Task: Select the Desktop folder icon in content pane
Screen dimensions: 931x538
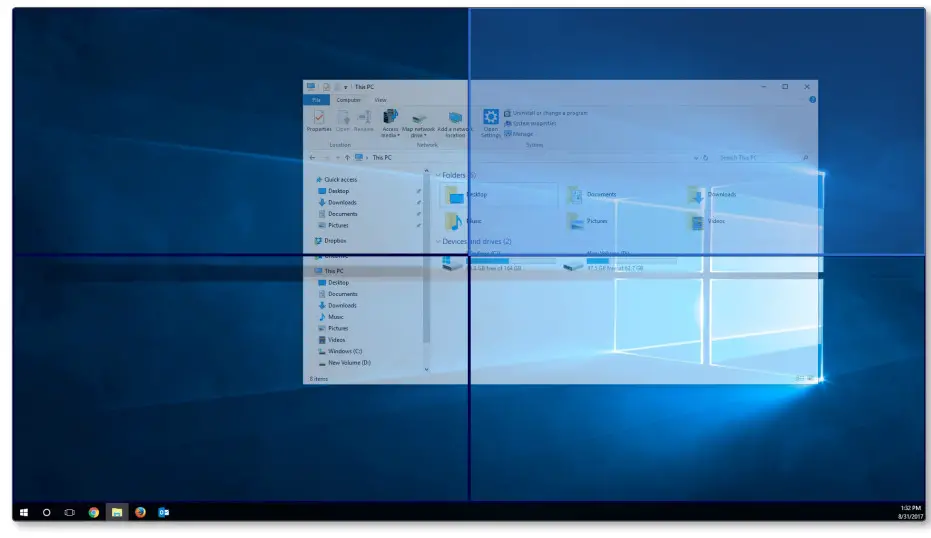Action: [x=454, y=195]
